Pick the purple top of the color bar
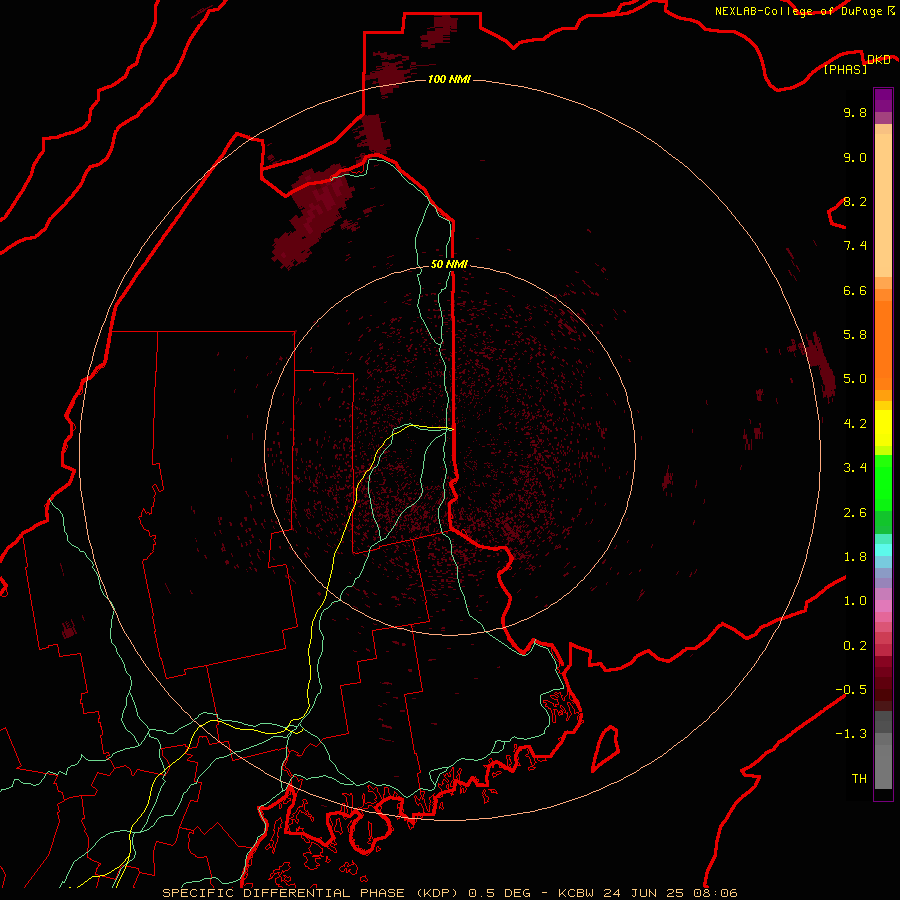Viewport: 900px width, 900px height. 883,100
